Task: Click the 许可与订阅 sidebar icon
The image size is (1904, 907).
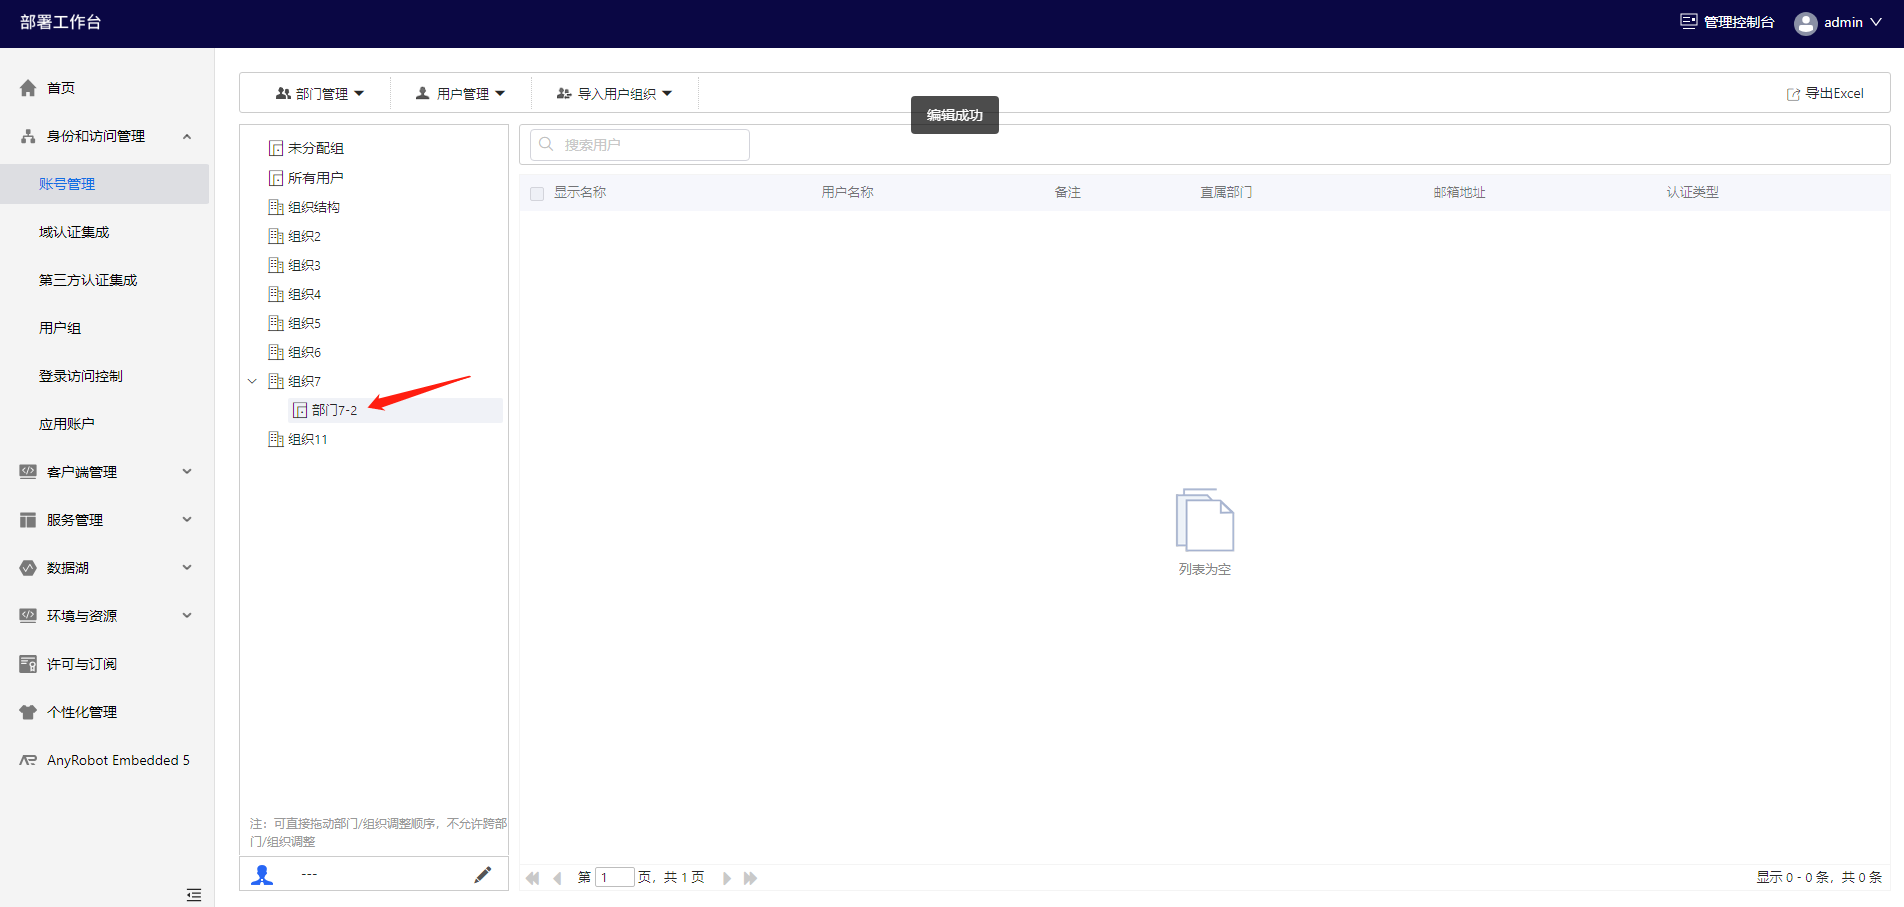Action: 28,664
